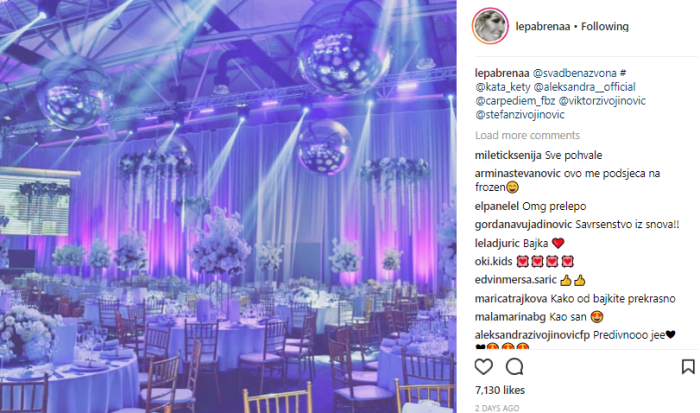The width and height of the screenshot is (700, 413).
Task: Save the post with the bookmark icon
Action: (688, 367)
